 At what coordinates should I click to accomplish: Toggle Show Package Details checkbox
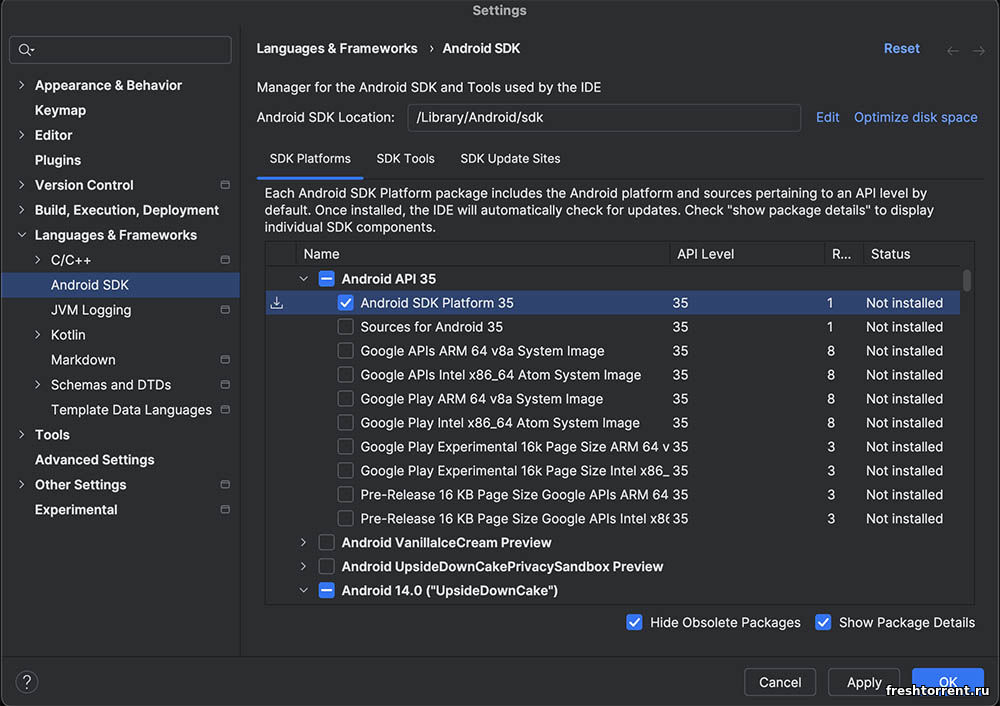tap(823, 622)
